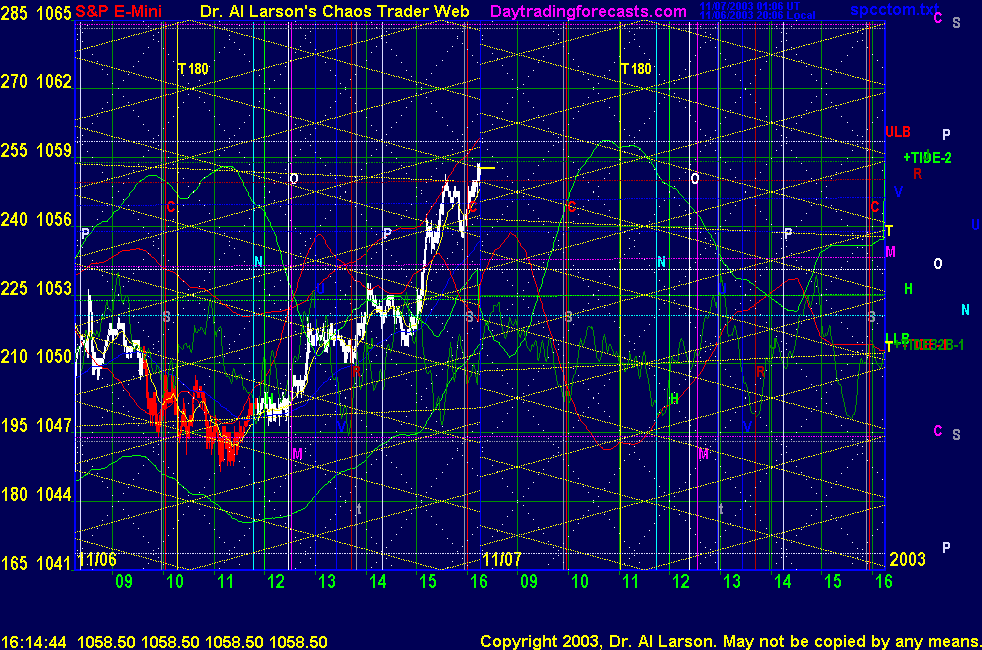Viewport: 982px width, 650px height.
Task: Click the "165 1041" price axis label
Action: point(36,564)
